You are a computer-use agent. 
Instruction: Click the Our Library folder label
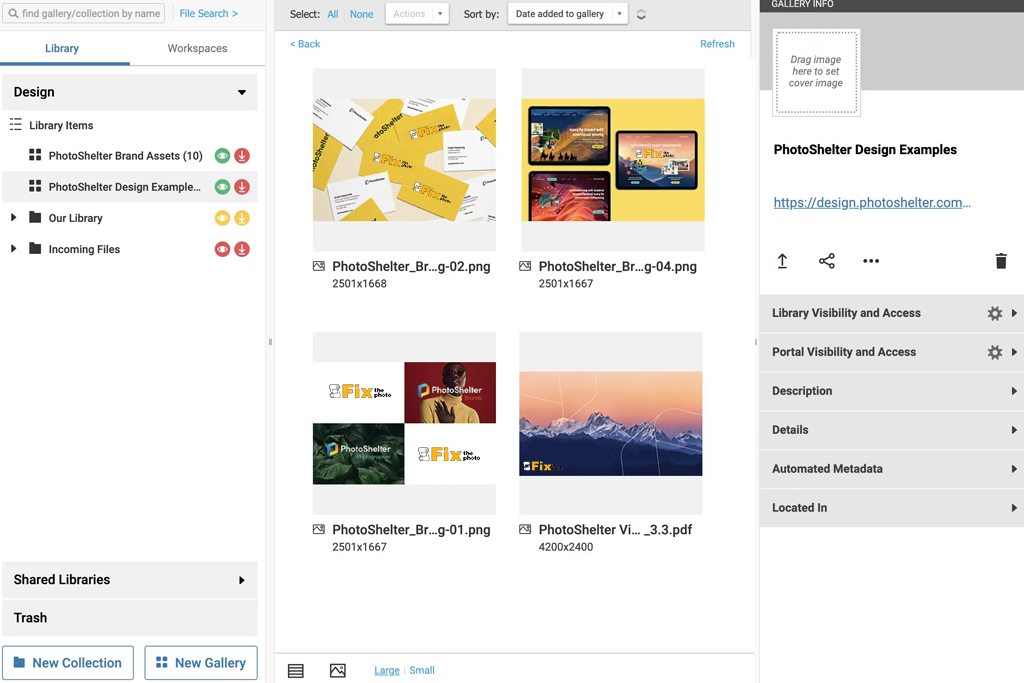click(x=76, y=218)
